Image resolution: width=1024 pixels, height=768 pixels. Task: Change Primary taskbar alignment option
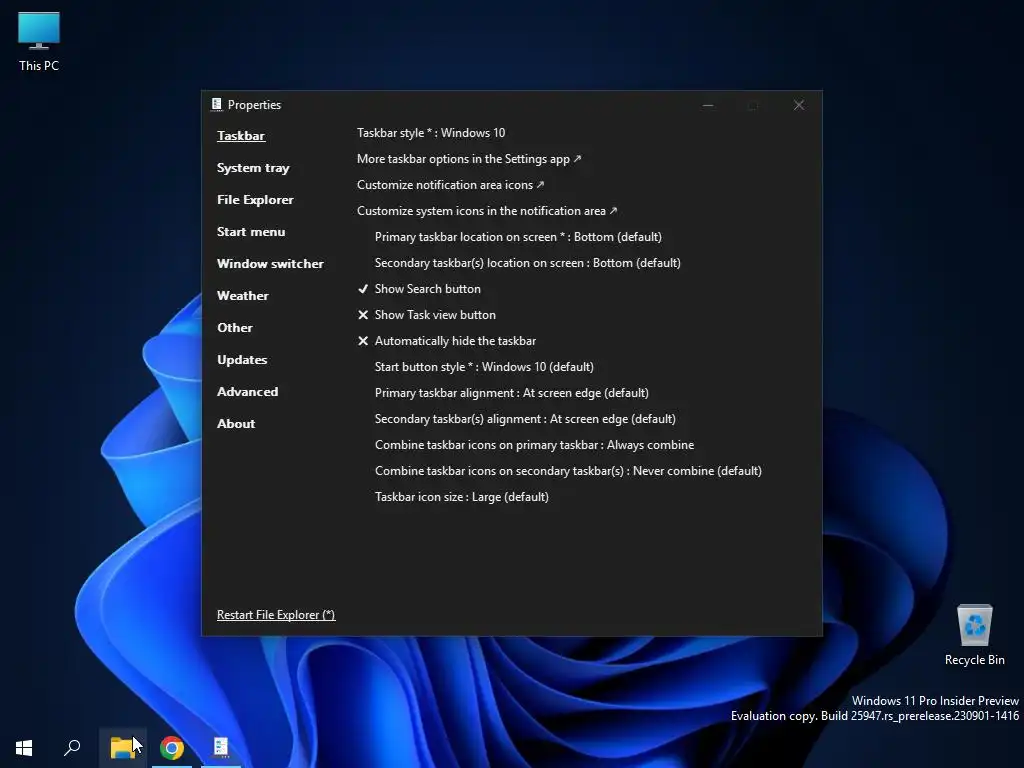click(x=511, y=392)
